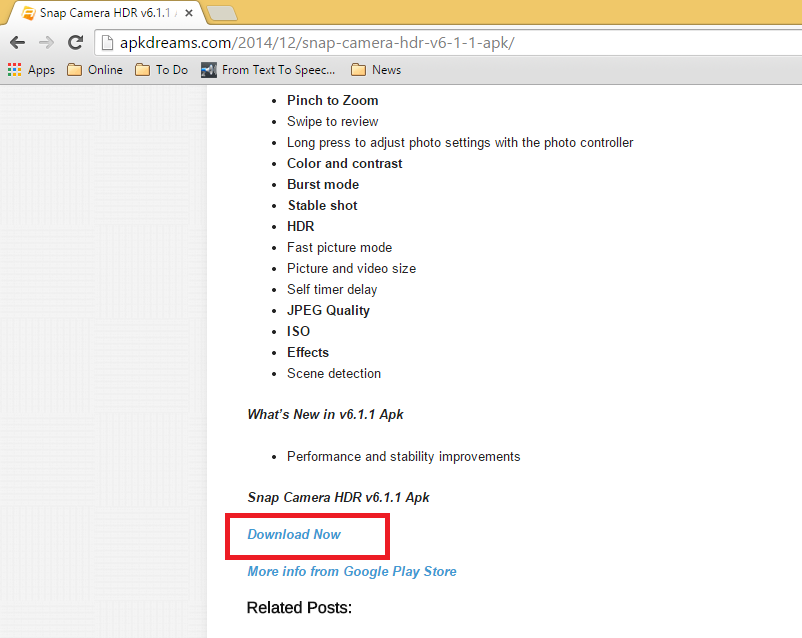Viewport: 802px width, 638px height.
Task: Click Scene detection text
Action: (x=333, y=373)
